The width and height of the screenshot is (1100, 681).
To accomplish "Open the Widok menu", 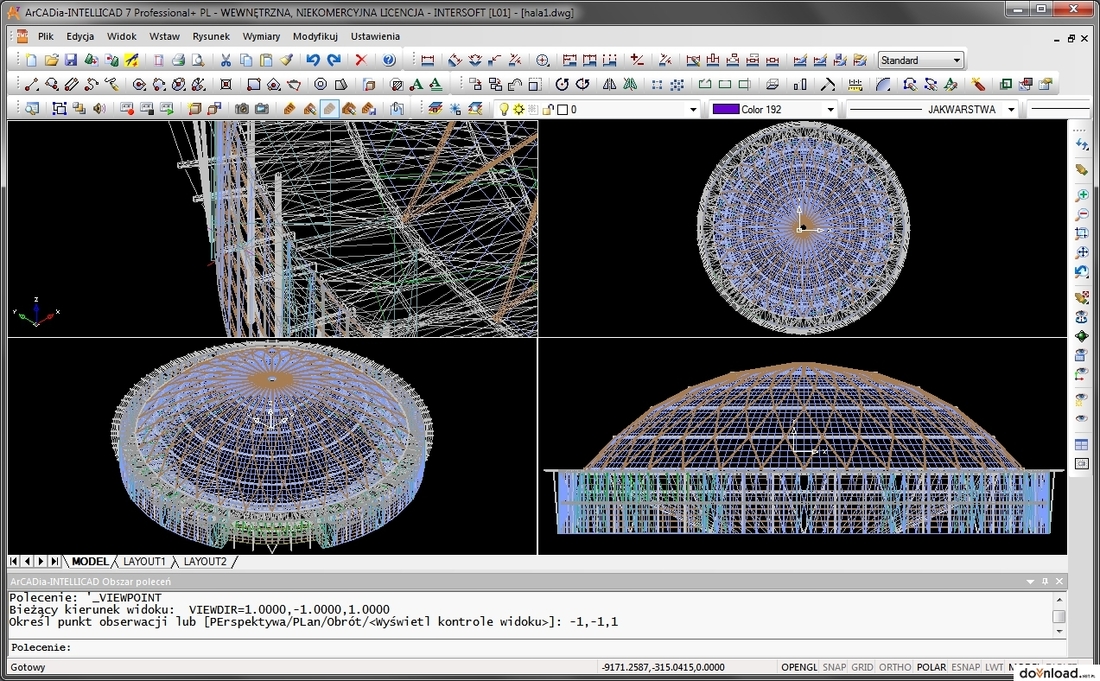I will tap(121, 36).
